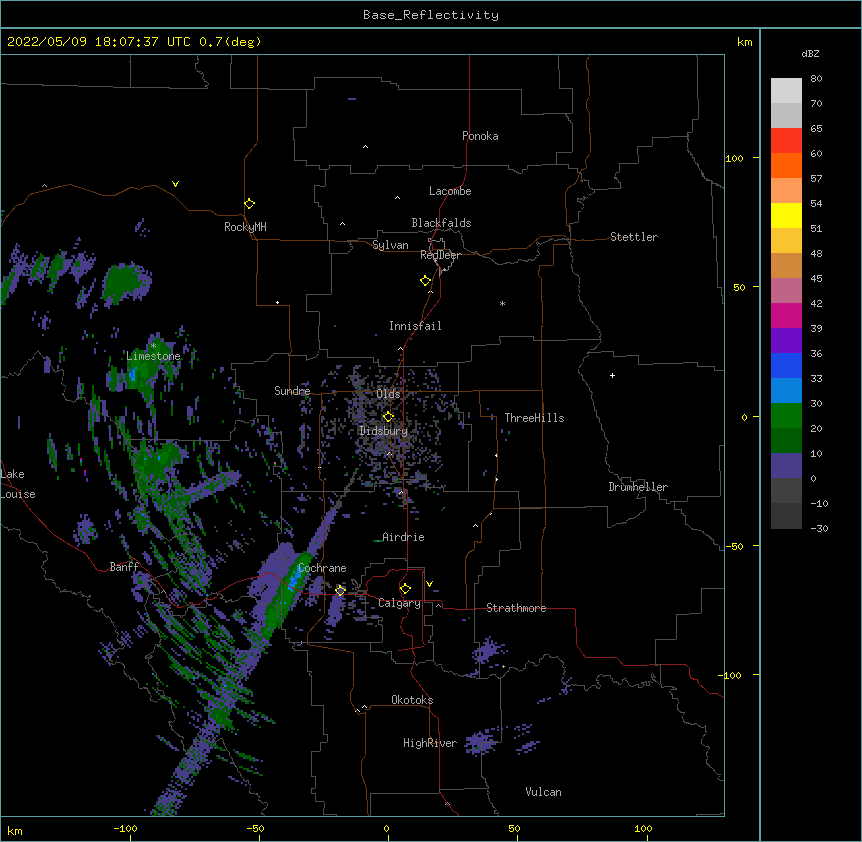Viewport: 862px width, 842px height.
Task: Pick the magenta 39-42 dBZ legend swatch
Action: (786, 315)
